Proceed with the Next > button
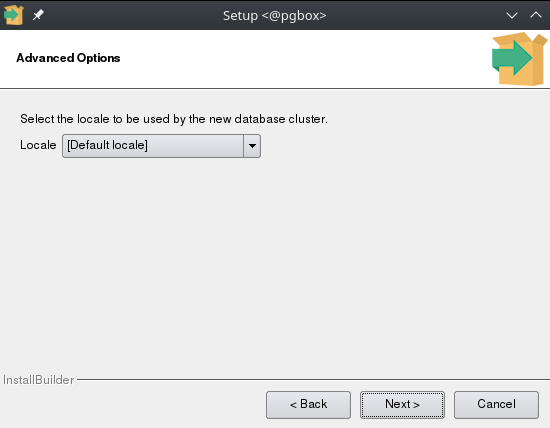Viewport: 550px width, 428px height. coord(402,405)
